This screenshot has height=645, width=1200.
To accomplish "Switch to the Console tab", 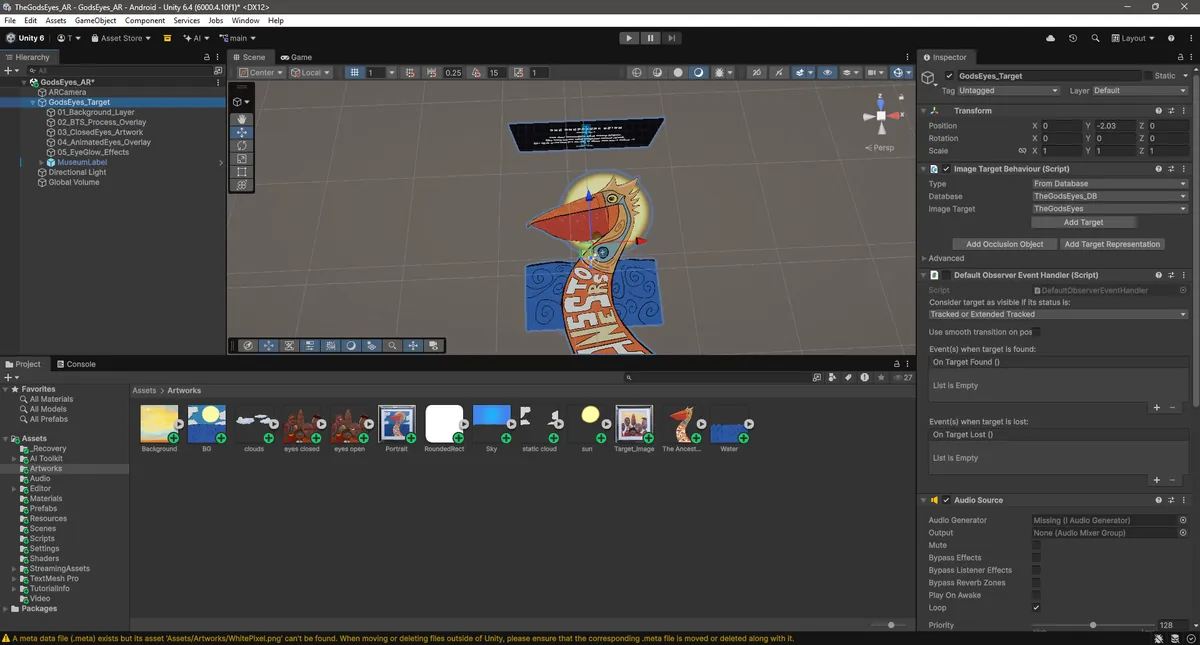I will 76,364.
